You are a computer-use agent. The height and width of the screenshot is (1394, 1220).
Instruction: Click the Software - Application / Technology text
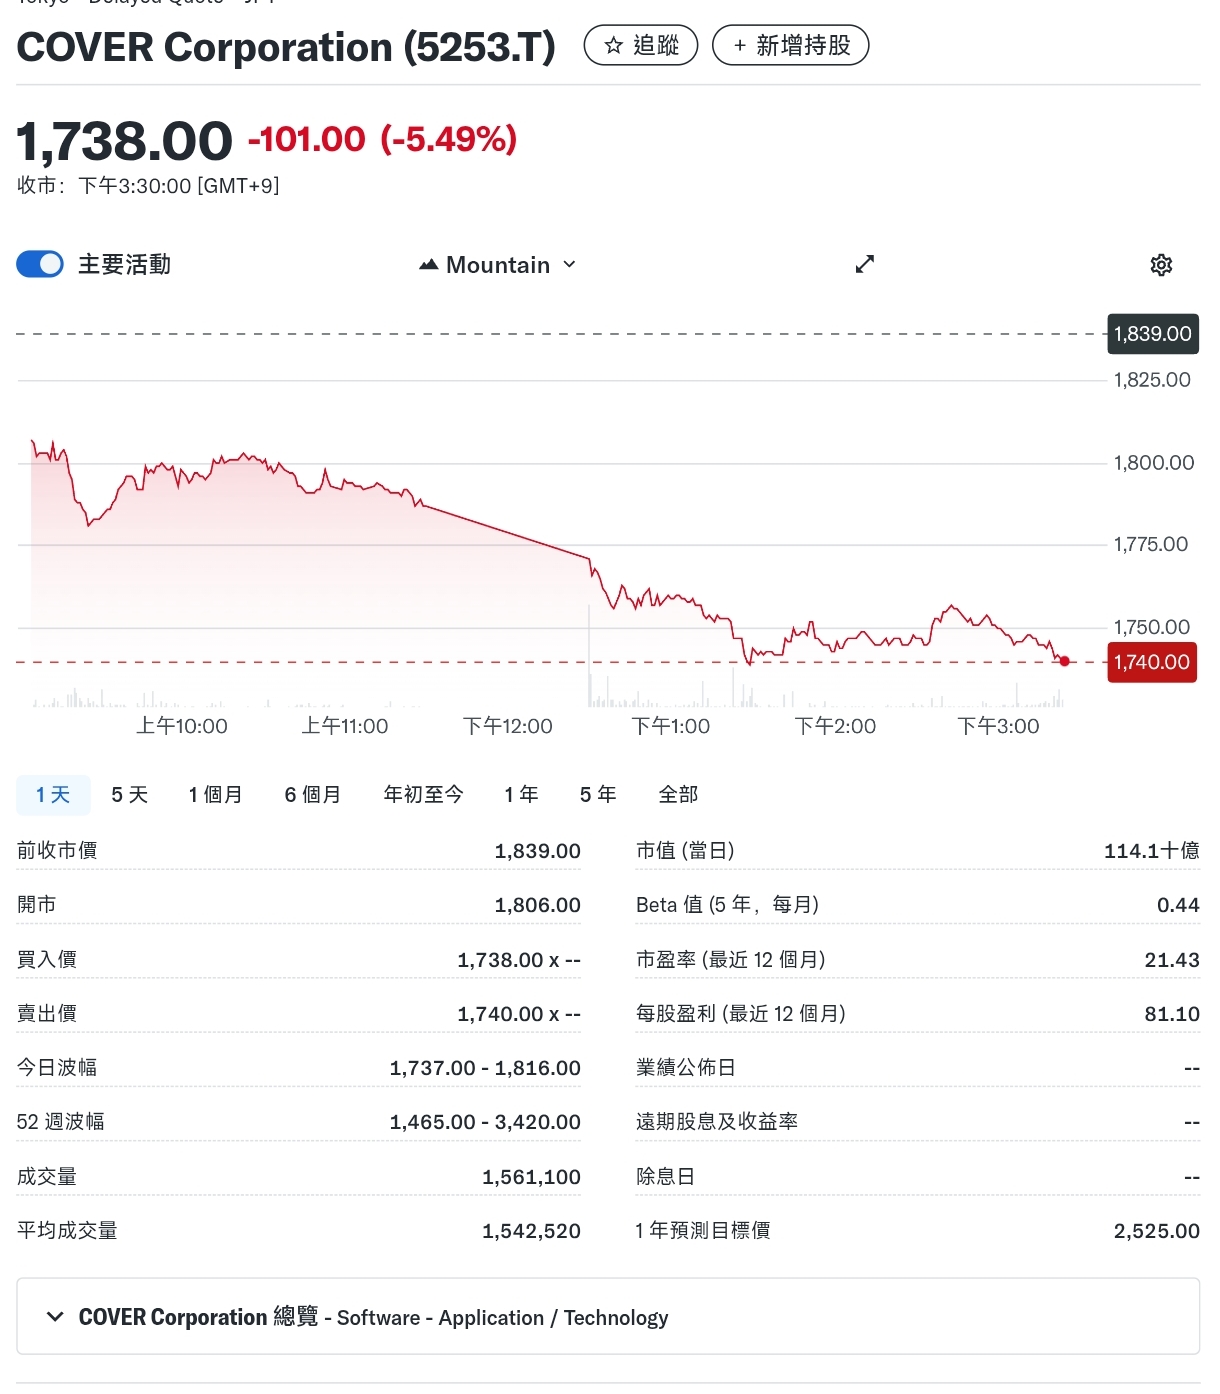pyautogui.click(x=502, y=1318)
